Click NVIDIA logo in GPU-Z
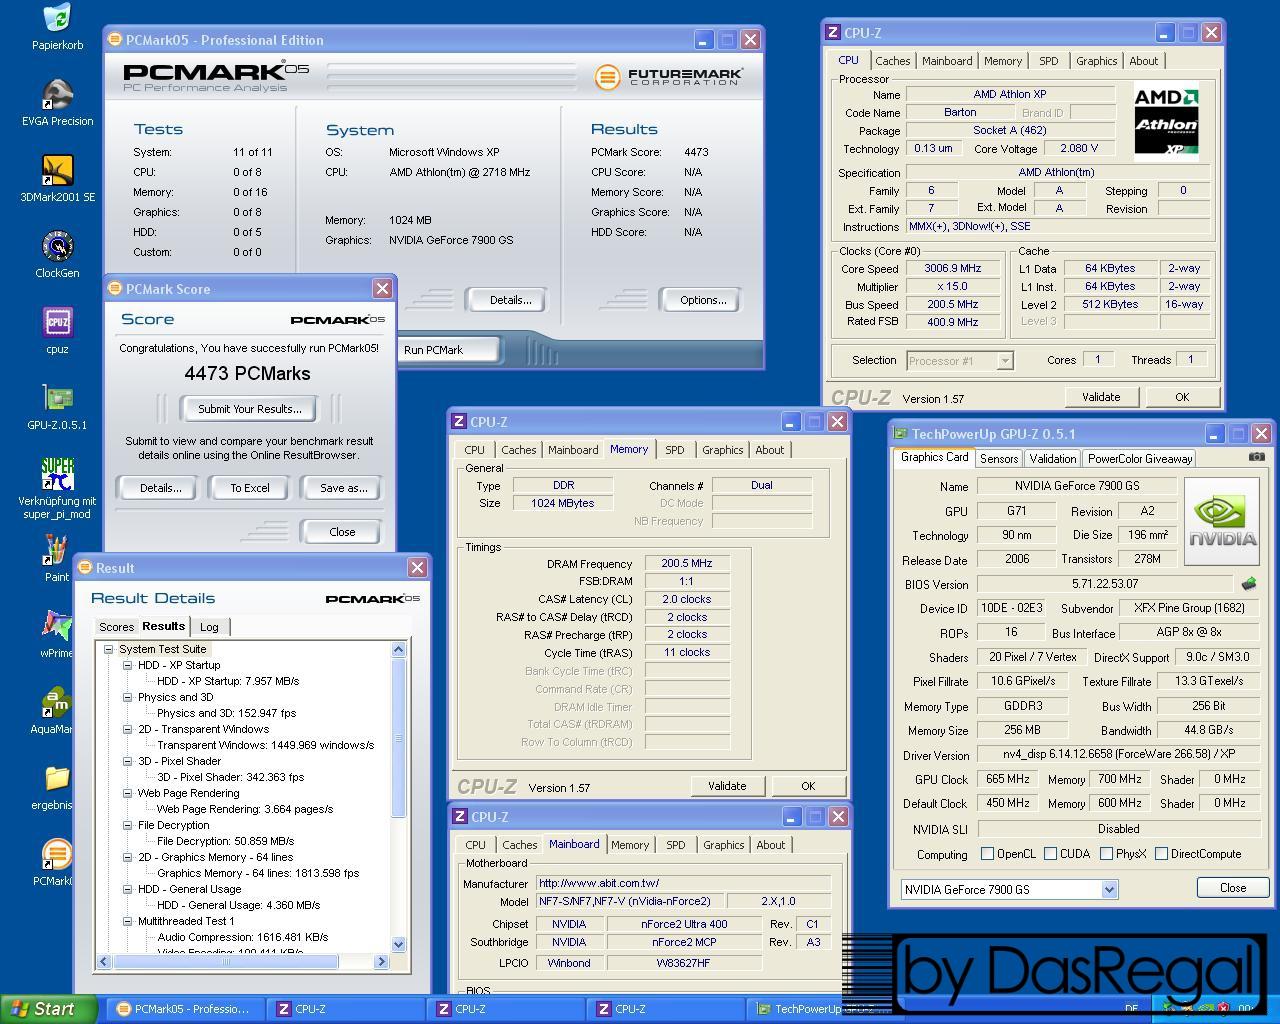 point(1221,521)
